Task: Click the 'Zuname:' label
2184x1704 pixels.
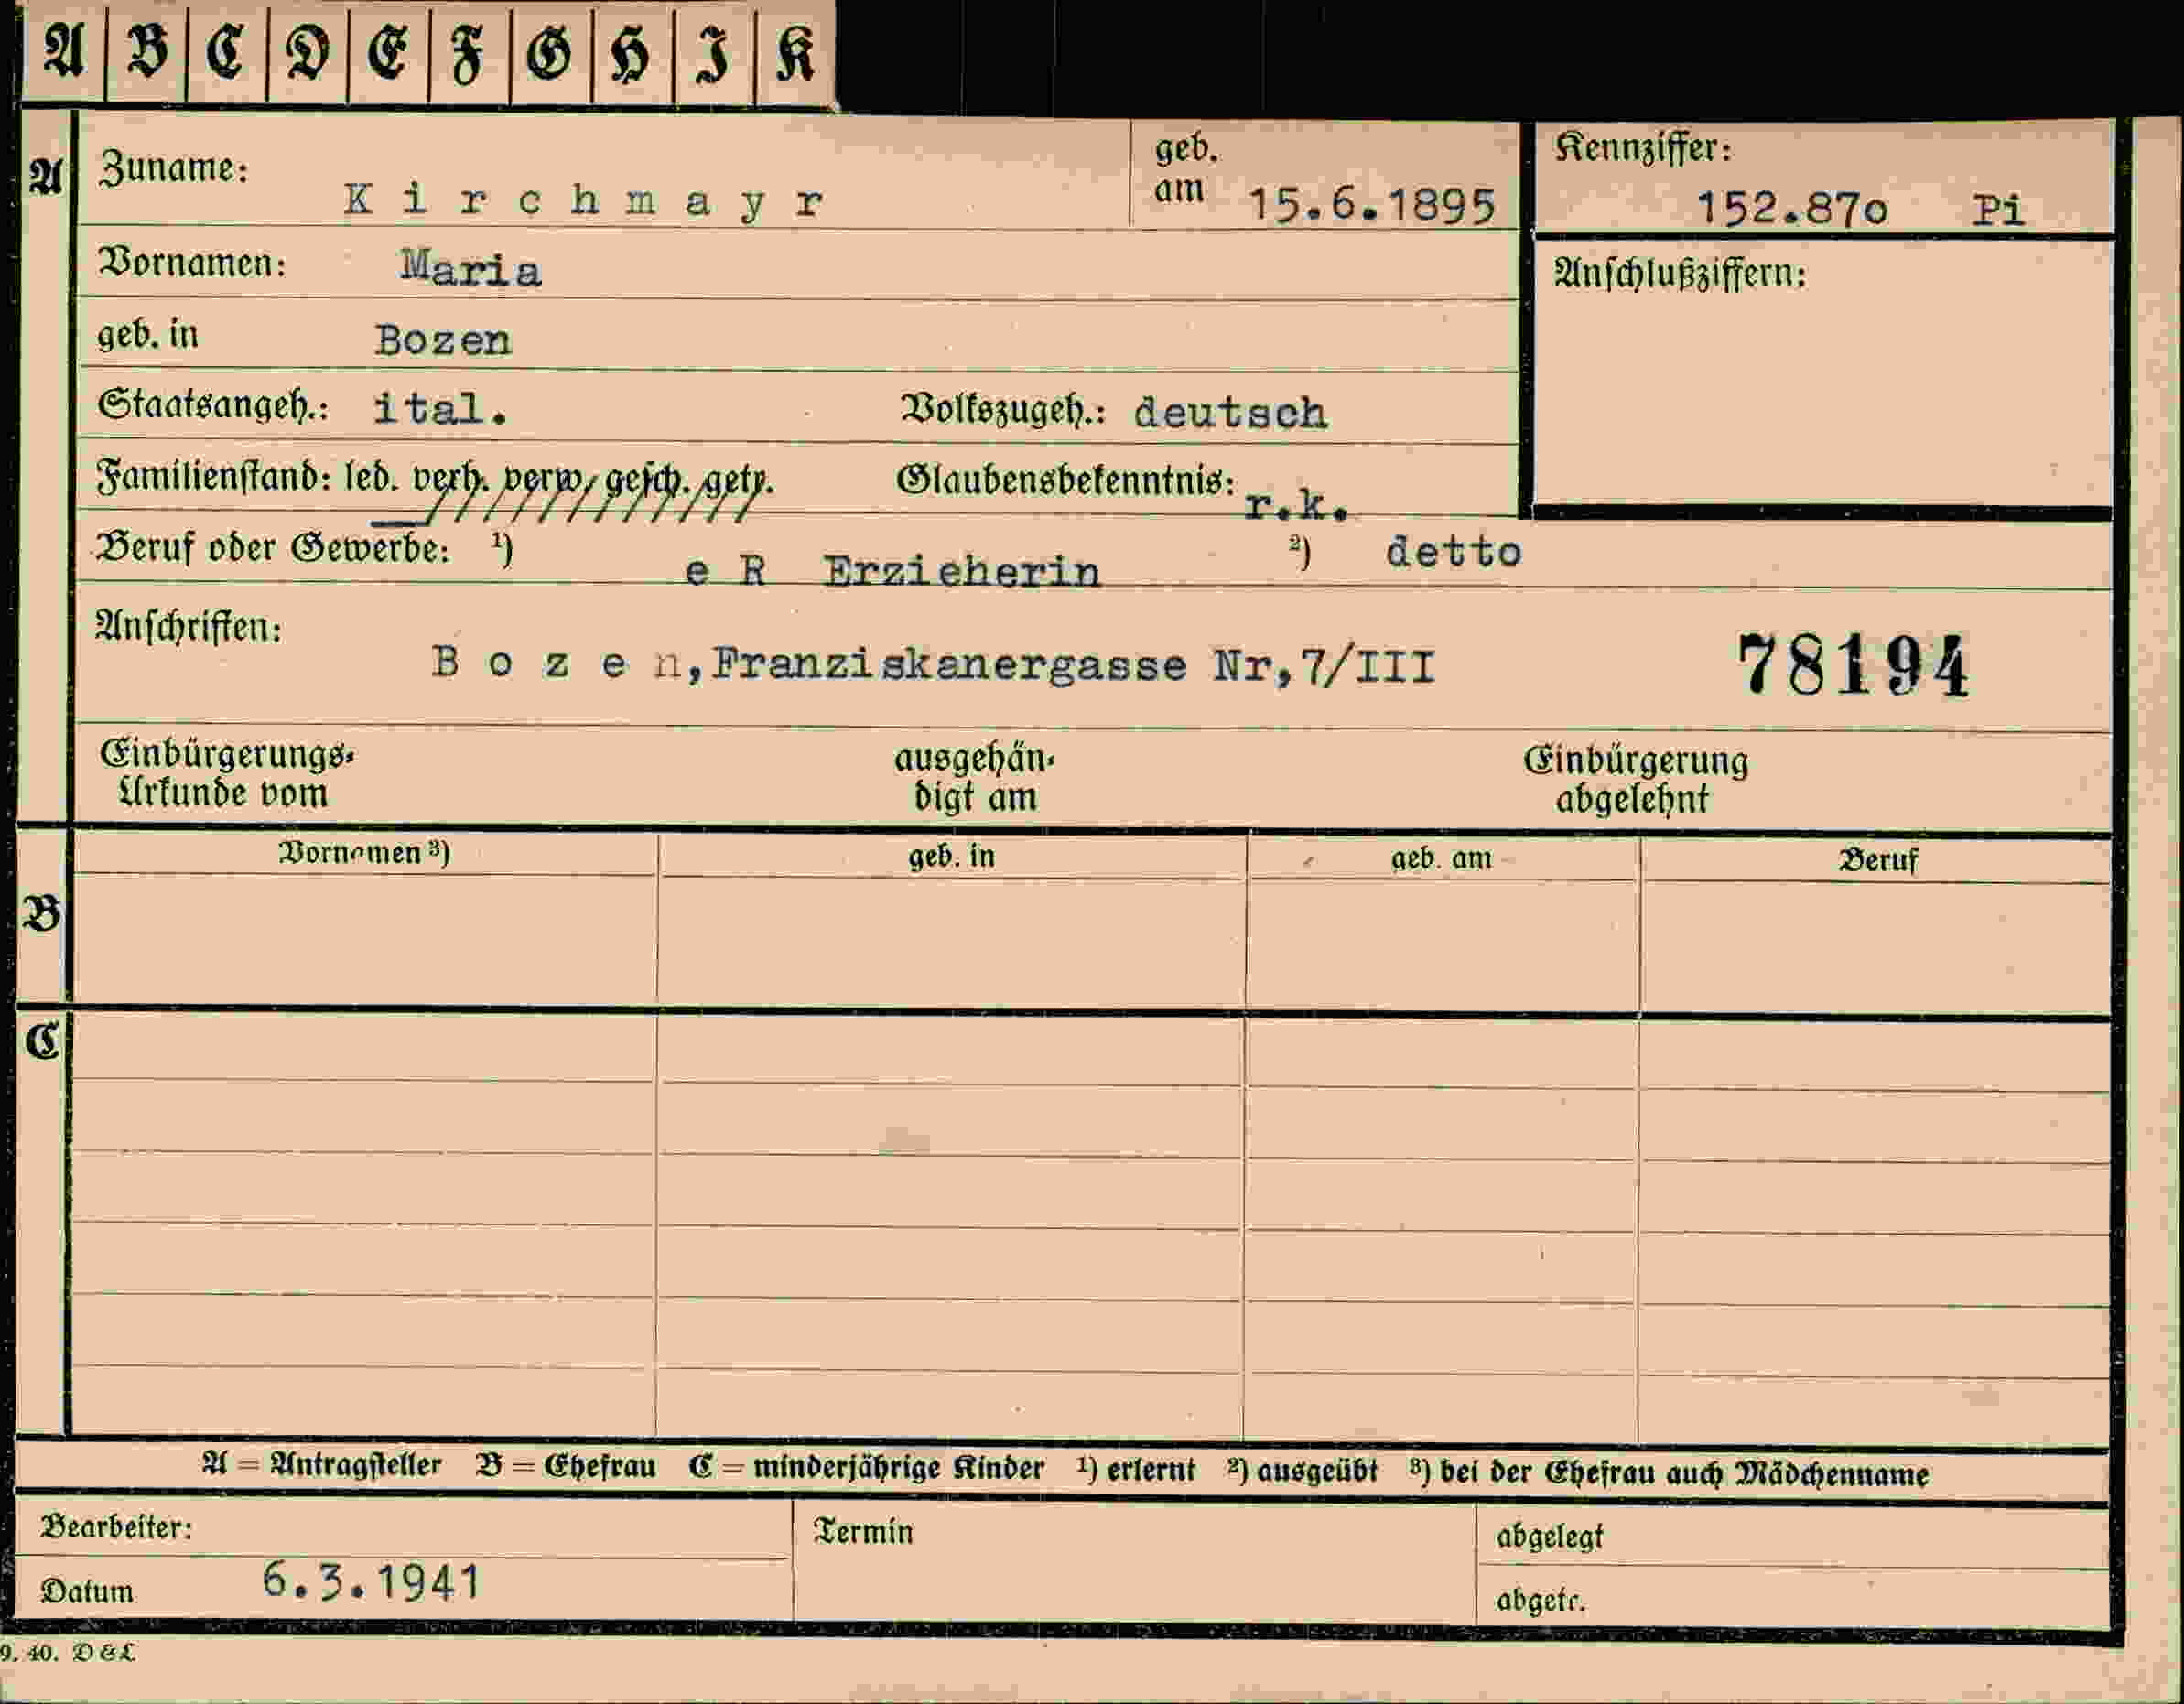Action: pyautogui.click(x=173, y=168)
